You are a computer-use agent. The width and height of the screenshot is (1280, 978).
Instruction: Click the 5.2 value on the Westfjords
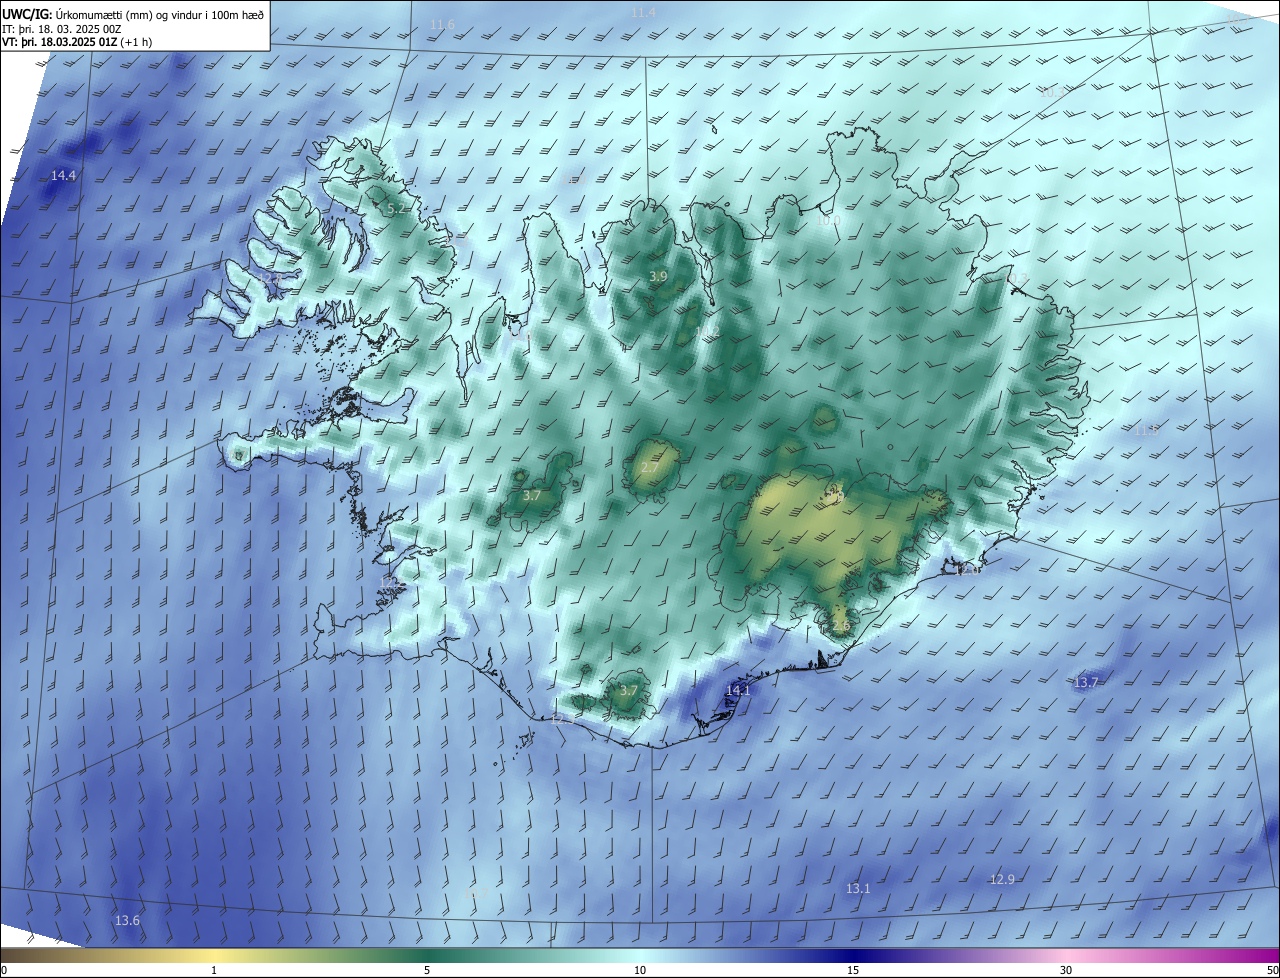pos(396,209)
